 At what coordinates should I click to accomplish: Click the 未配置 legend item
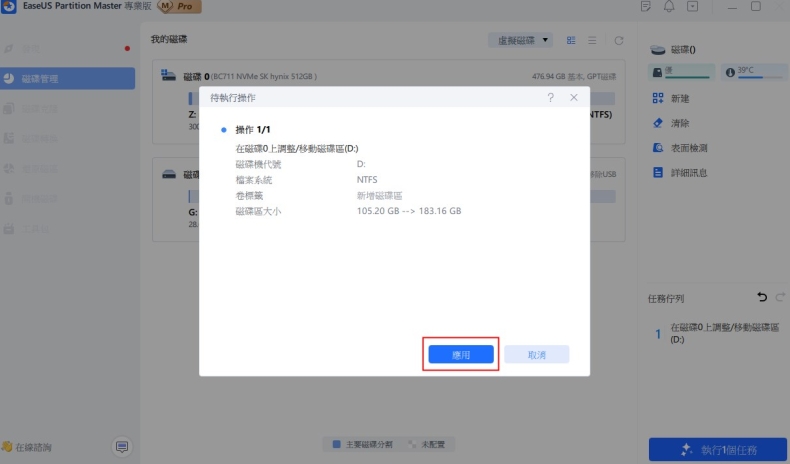pos(427,444)
